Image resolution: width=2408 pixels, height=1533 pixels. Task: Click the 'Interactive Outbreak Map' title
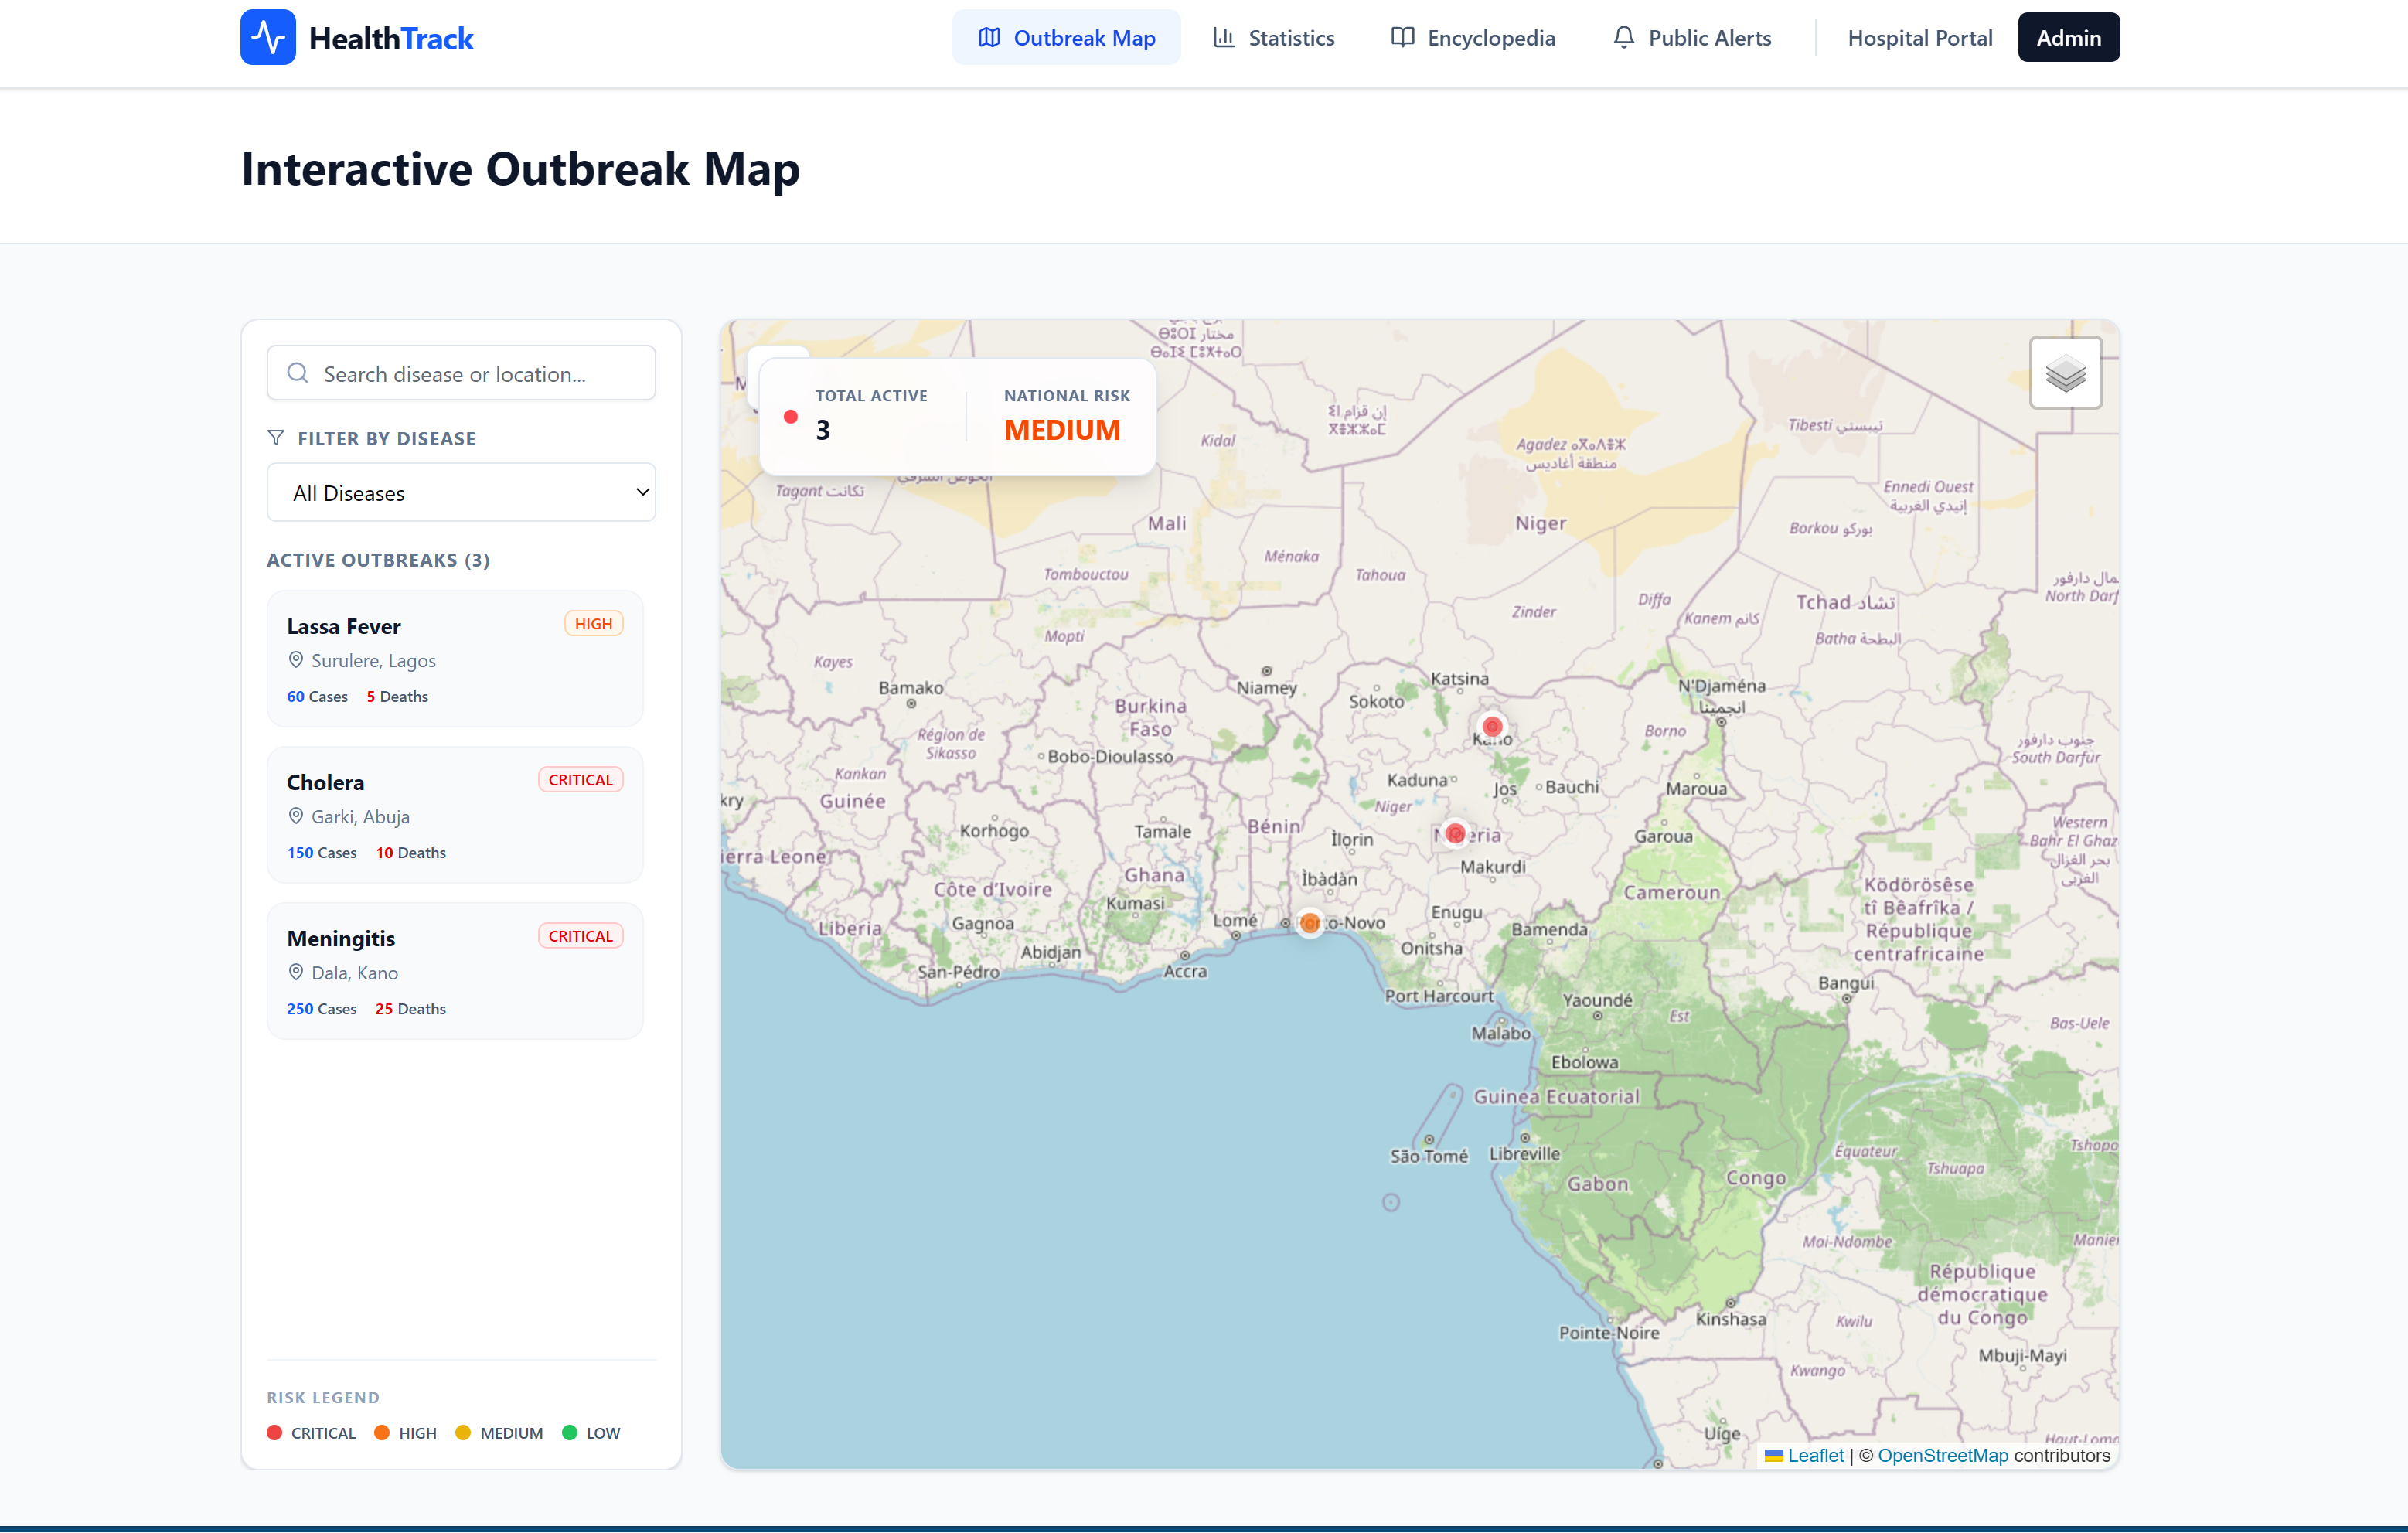(x=520, y=168)
